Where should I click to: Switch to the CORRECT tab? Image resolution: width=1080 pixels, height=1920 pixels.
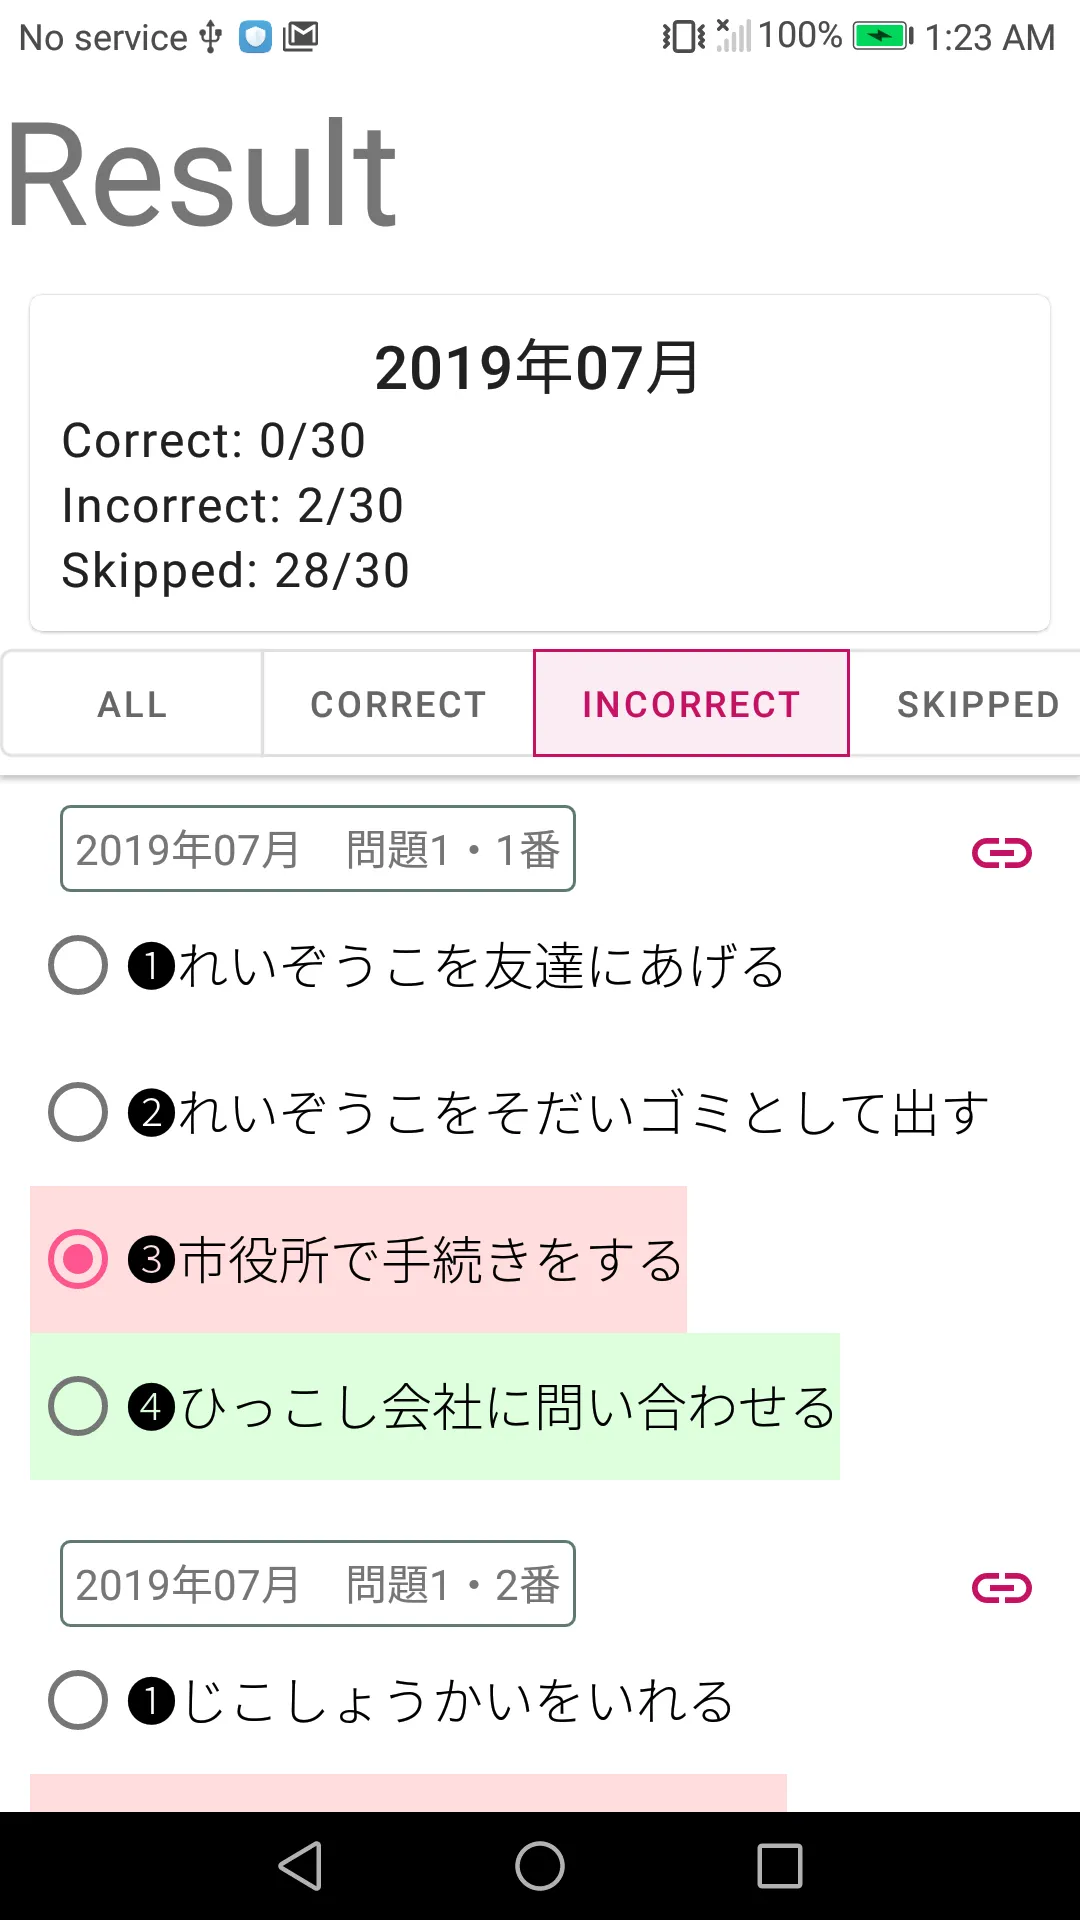click(x=398, y=704)
